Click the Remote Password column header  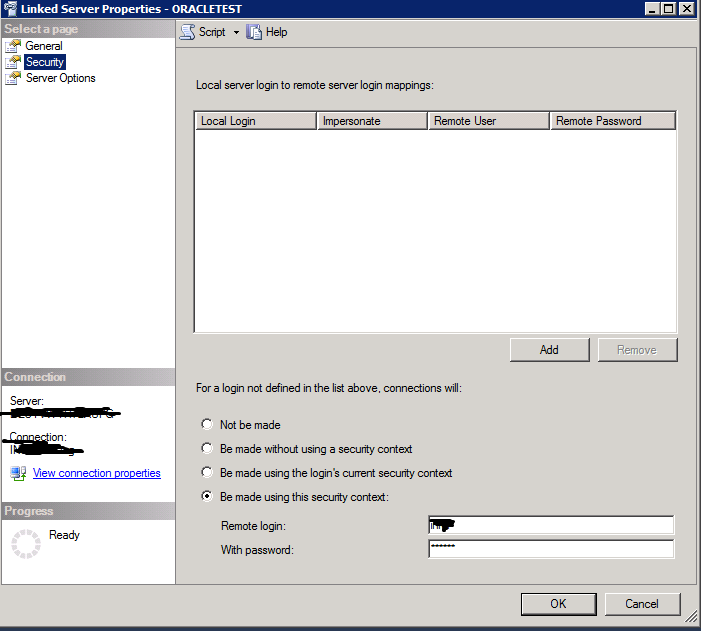click(x=613, y=121)
